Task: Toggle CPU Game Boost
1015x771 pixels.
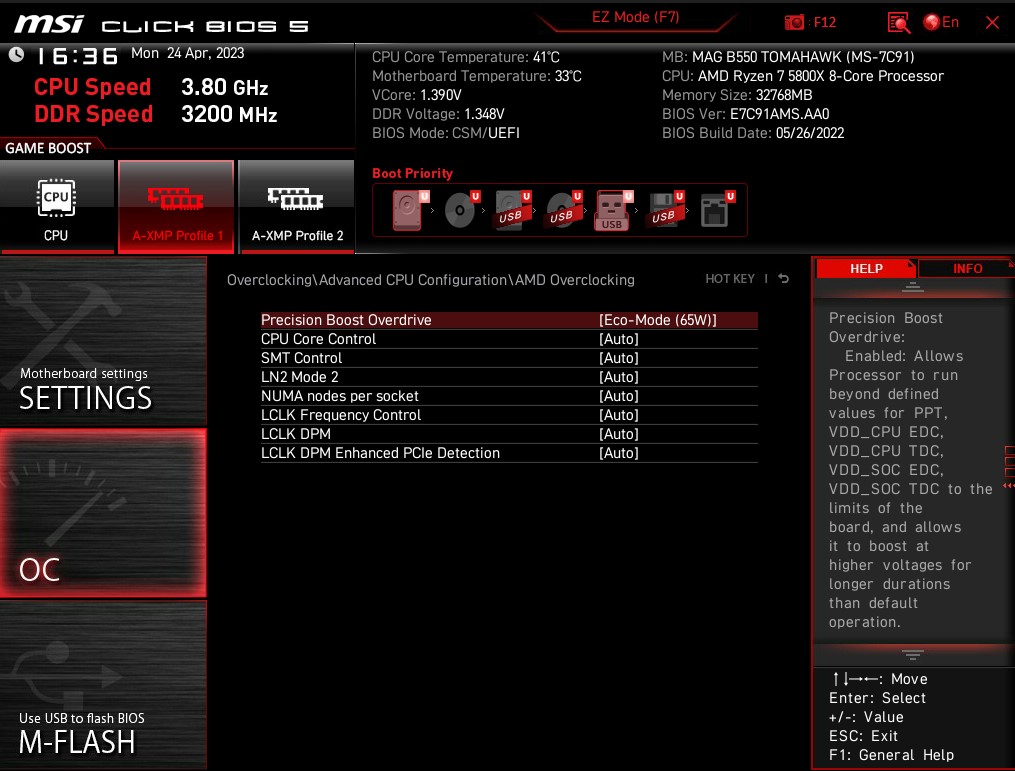Action: pyautogui.click(x=56, y=206)
